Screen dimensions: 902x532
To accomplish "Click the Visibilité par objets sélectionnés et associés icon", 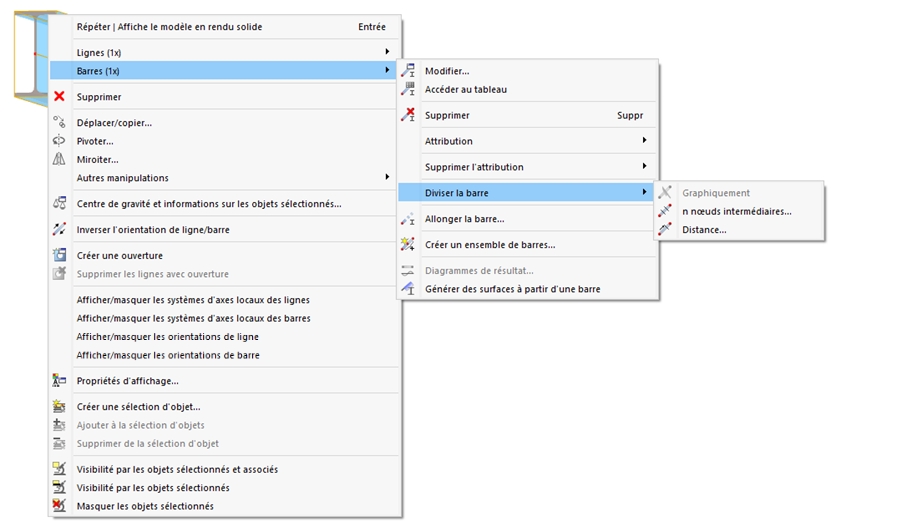I will [x=59, y=469].
